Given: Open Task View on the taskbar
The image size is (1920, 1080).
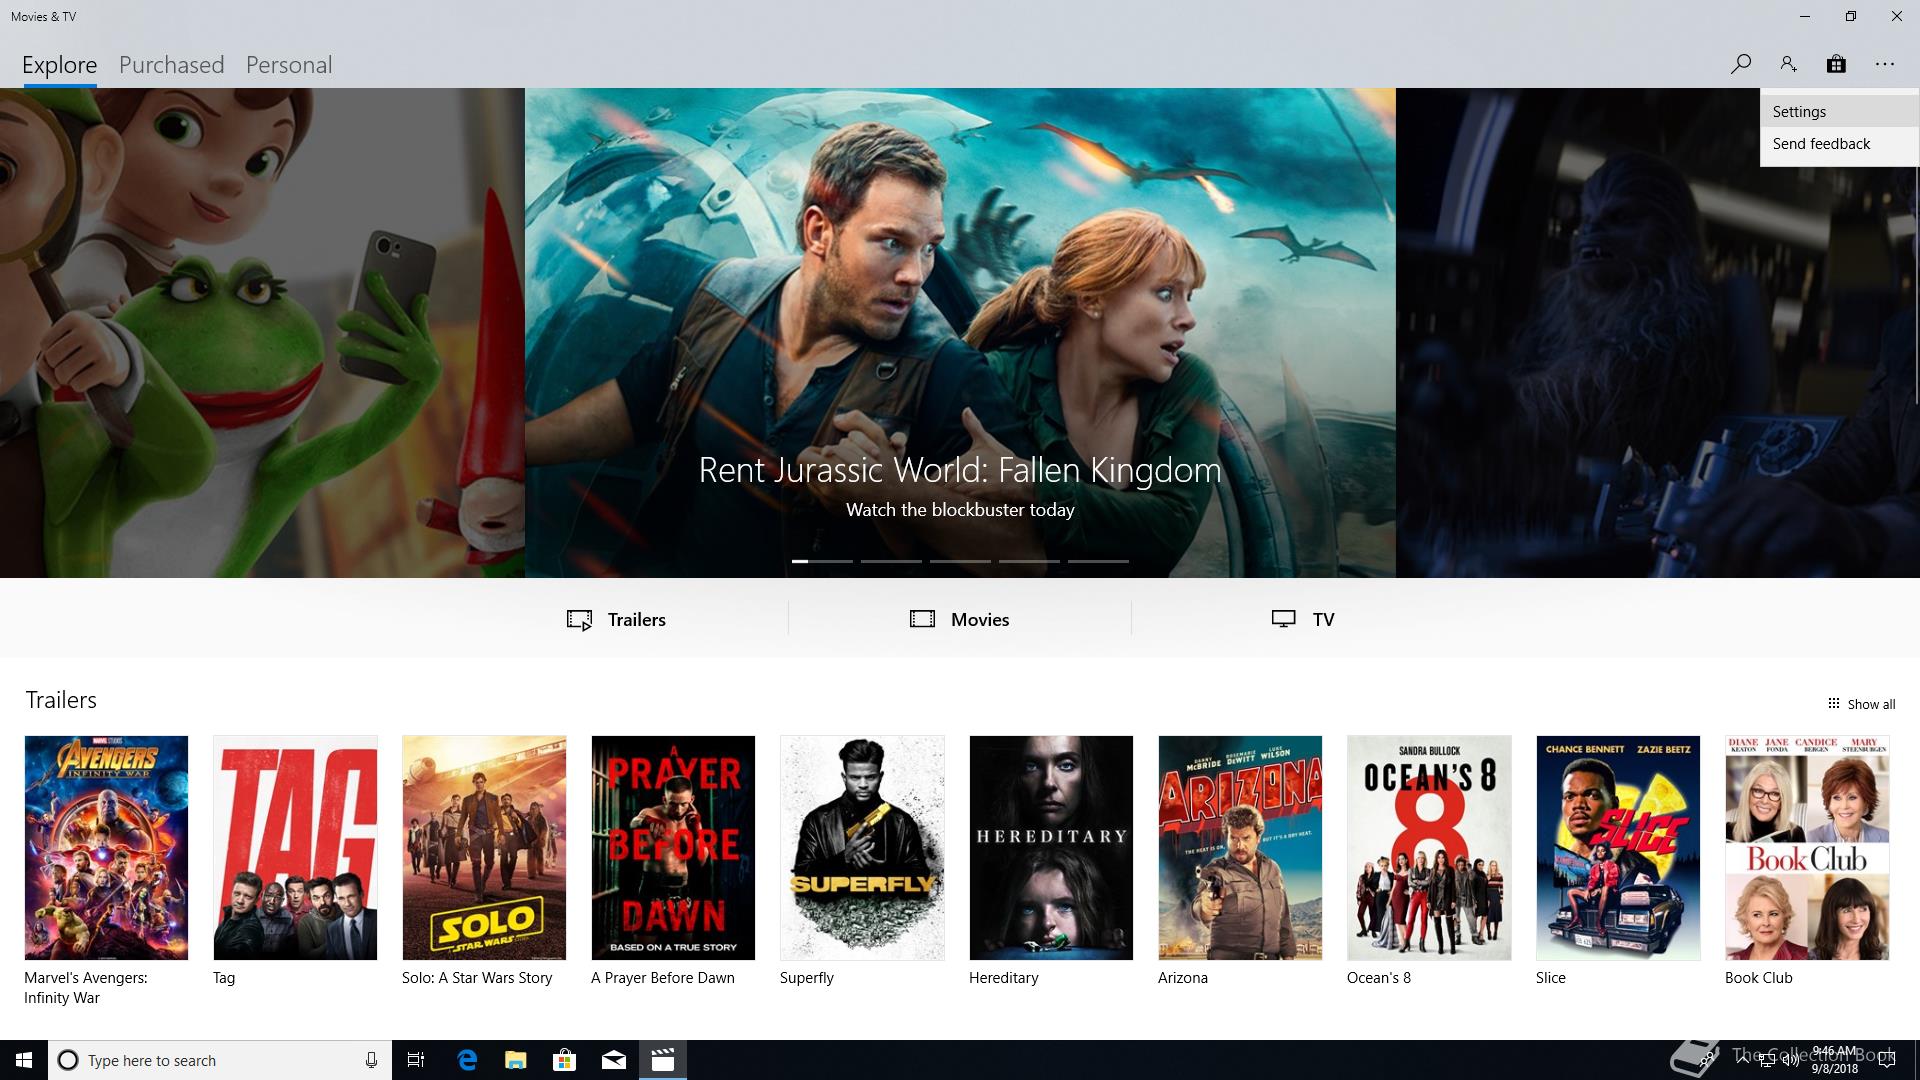Looking at the screenshot, I should click(x=416, y=1060).
